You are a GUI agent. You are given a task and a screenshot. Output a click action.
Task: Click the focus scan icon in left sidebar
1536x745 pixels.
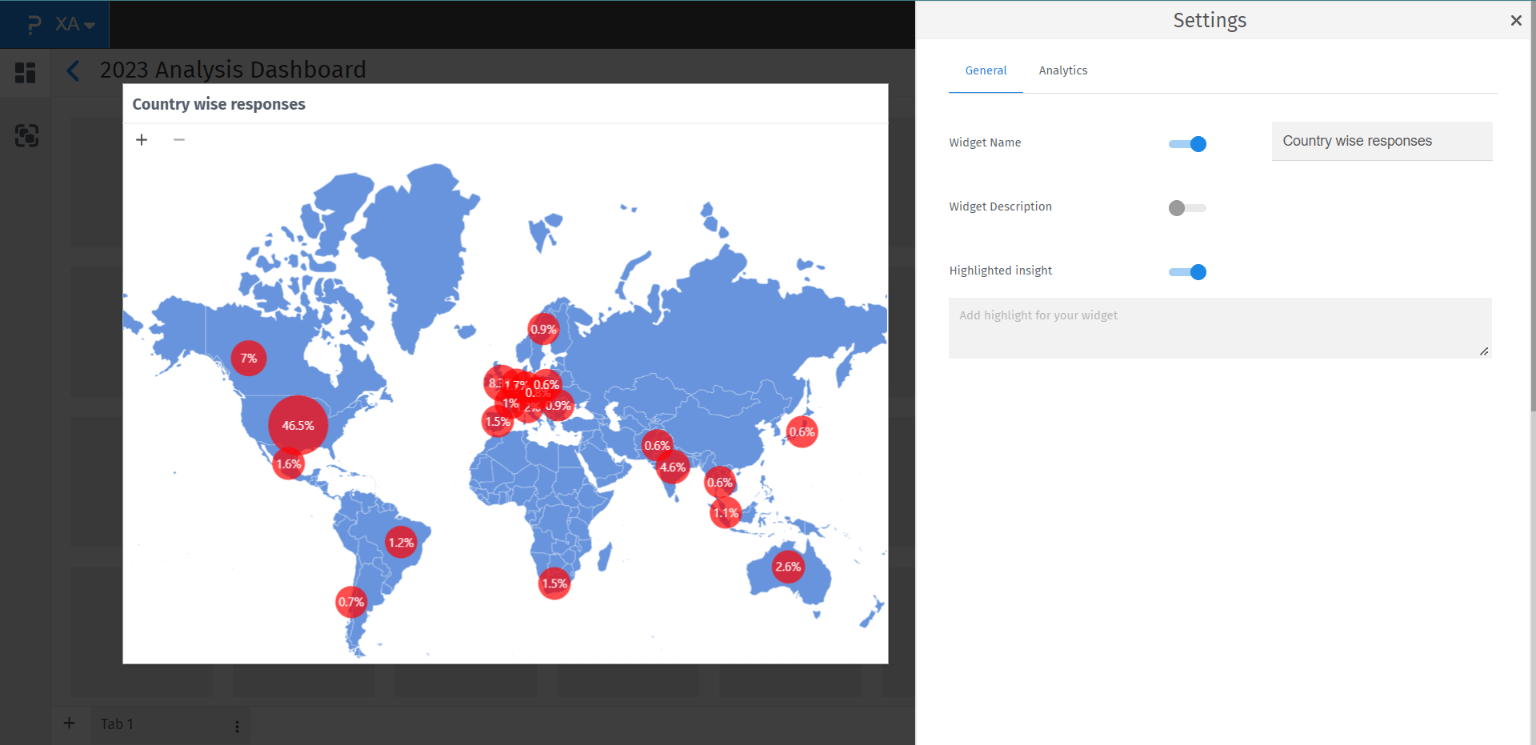(x=26, y=136)
